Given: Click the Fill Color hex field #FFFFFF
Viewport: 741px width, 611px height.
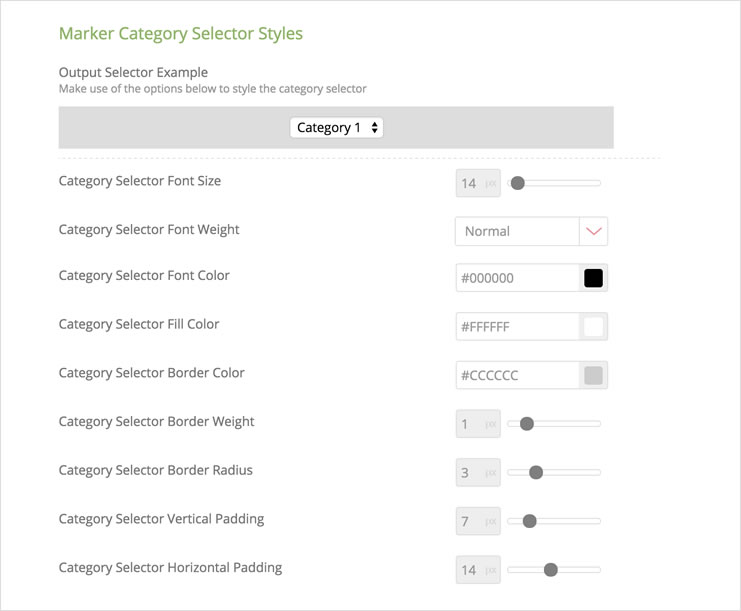Looking at the screenshot, I should pyautogui.click(x=517, y=326).
